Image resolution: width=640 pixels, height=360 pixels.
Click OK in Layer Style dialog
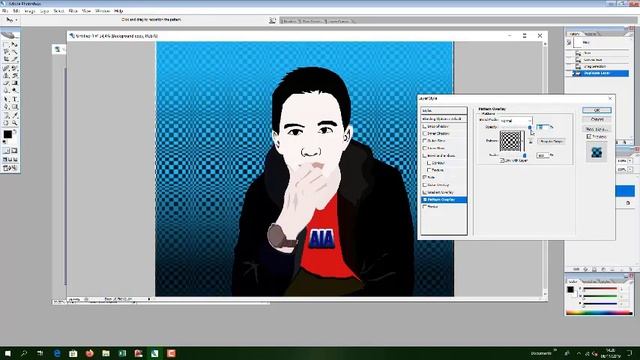(597, 110)
